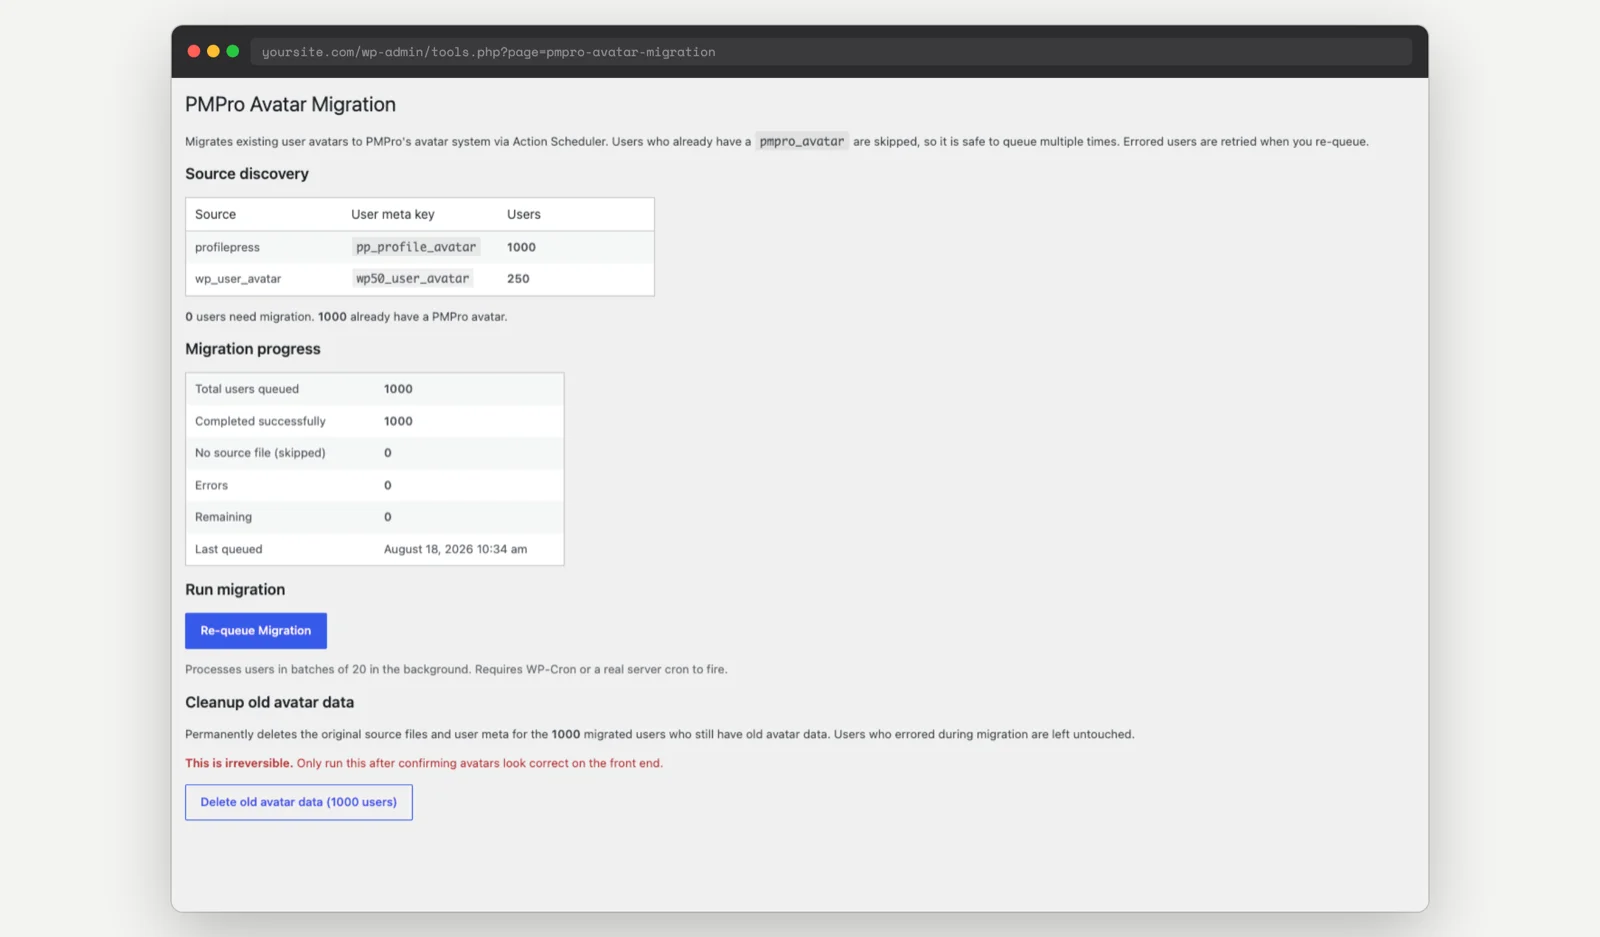
Task: Click the red close window dot
Action: 194,51
